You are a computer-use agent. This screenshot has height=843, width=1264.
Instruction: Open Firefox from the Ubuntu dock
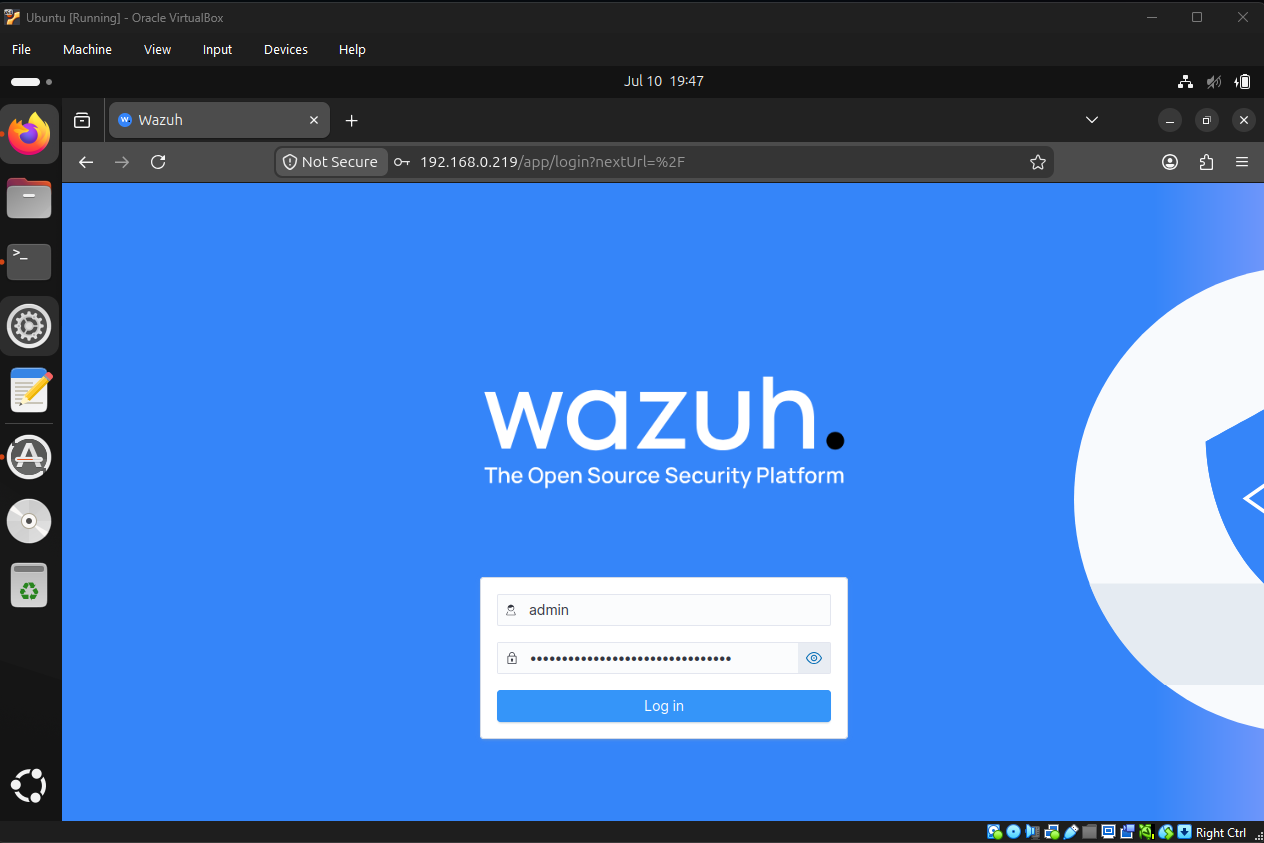[30, 134]
